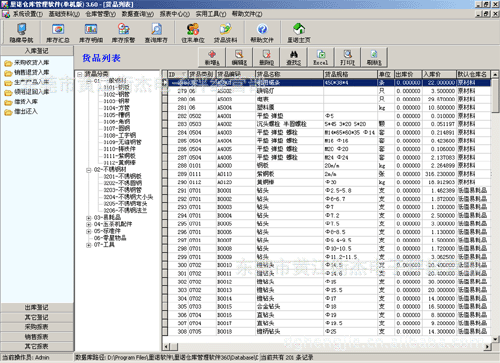The width and height of the screenshot is (500, 363).
Task: Click the 新增 add item button
Action: [x=212, y=57]
